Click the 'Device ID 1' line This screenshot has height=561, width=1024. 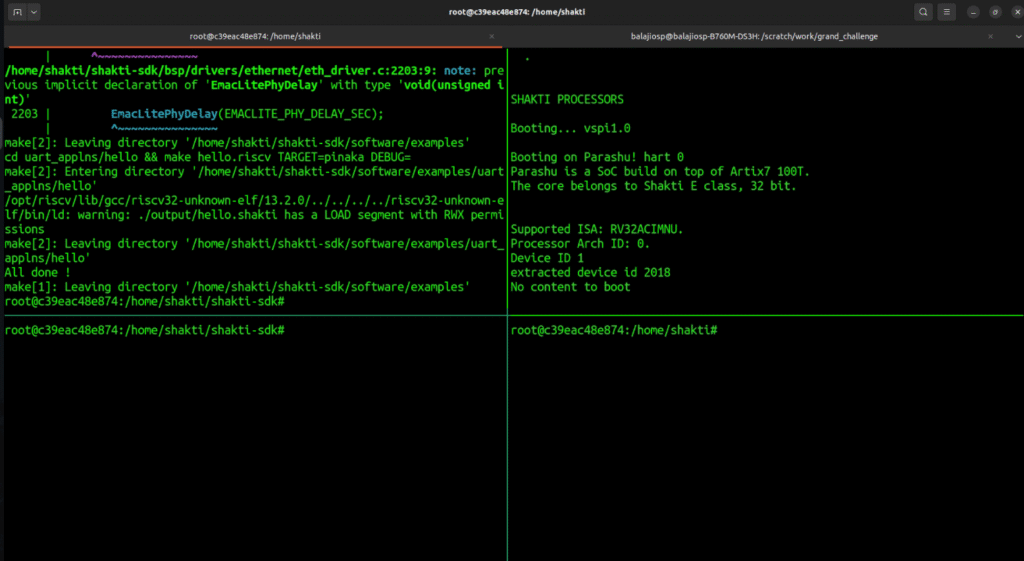pyautogui.click(x=547, y=258)
